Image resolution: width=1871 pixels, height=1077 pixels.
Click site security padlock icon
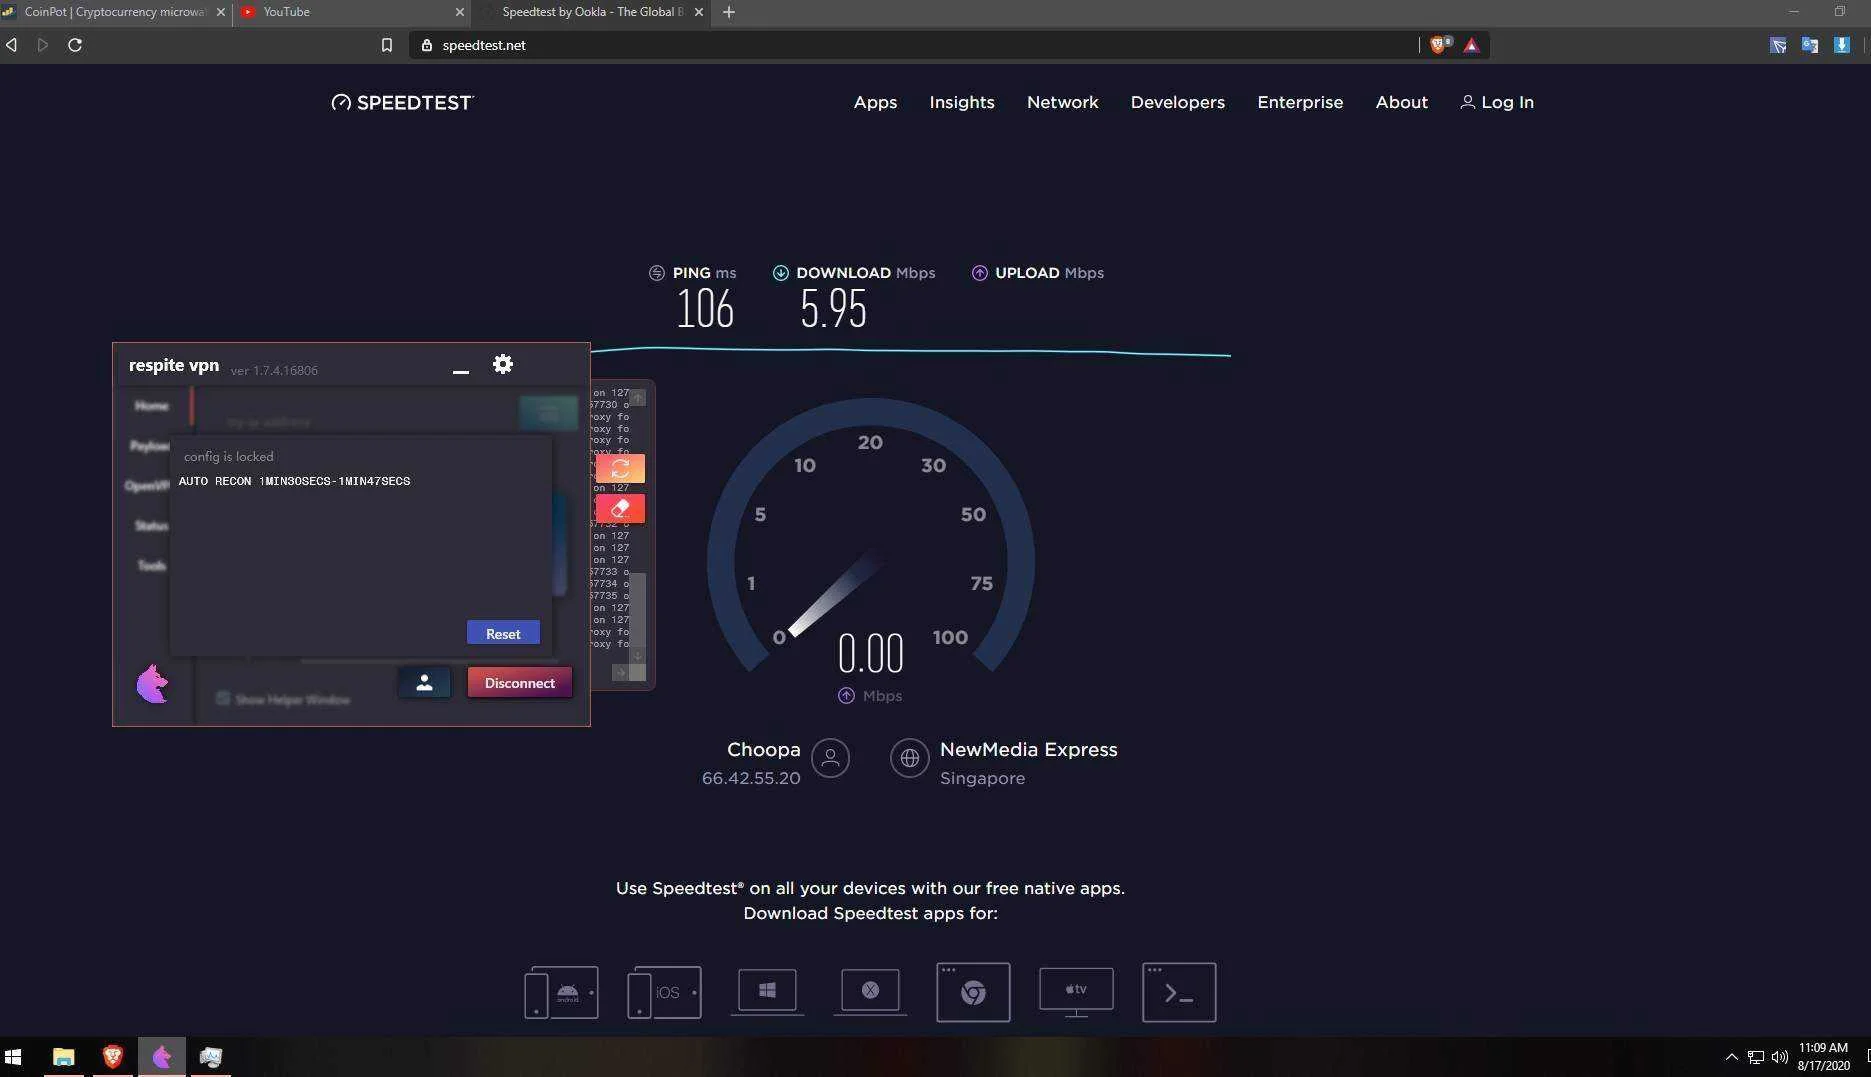tap(427, 45)
